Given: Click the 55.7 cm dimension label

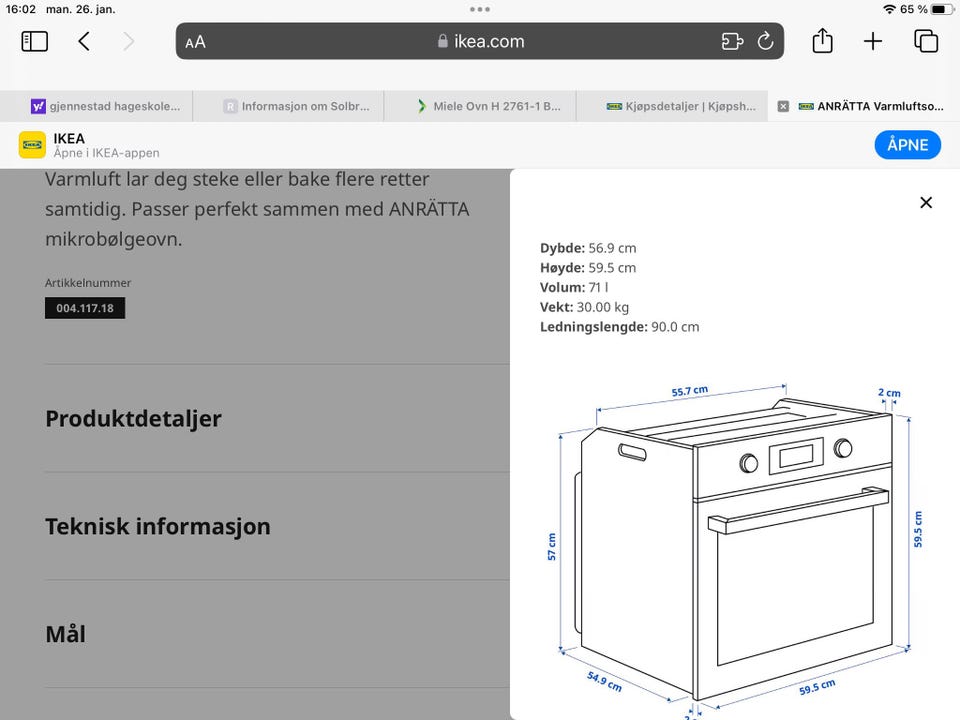Looking at the screenshot, I should 689,391.
